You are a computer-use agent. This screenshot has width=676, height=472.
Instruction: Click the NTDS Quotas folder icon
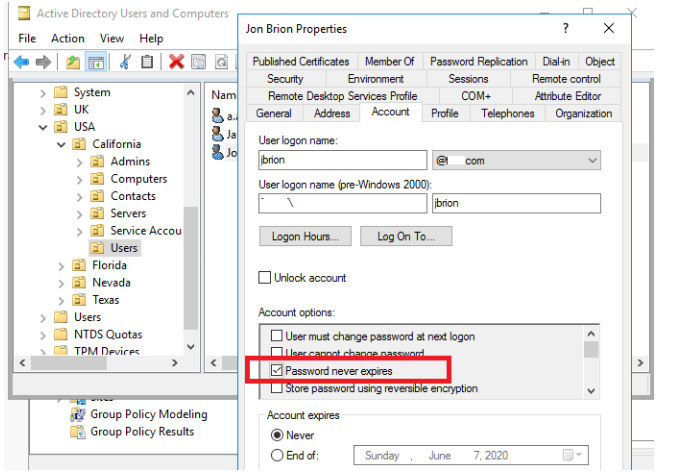(x=61, y=334)
